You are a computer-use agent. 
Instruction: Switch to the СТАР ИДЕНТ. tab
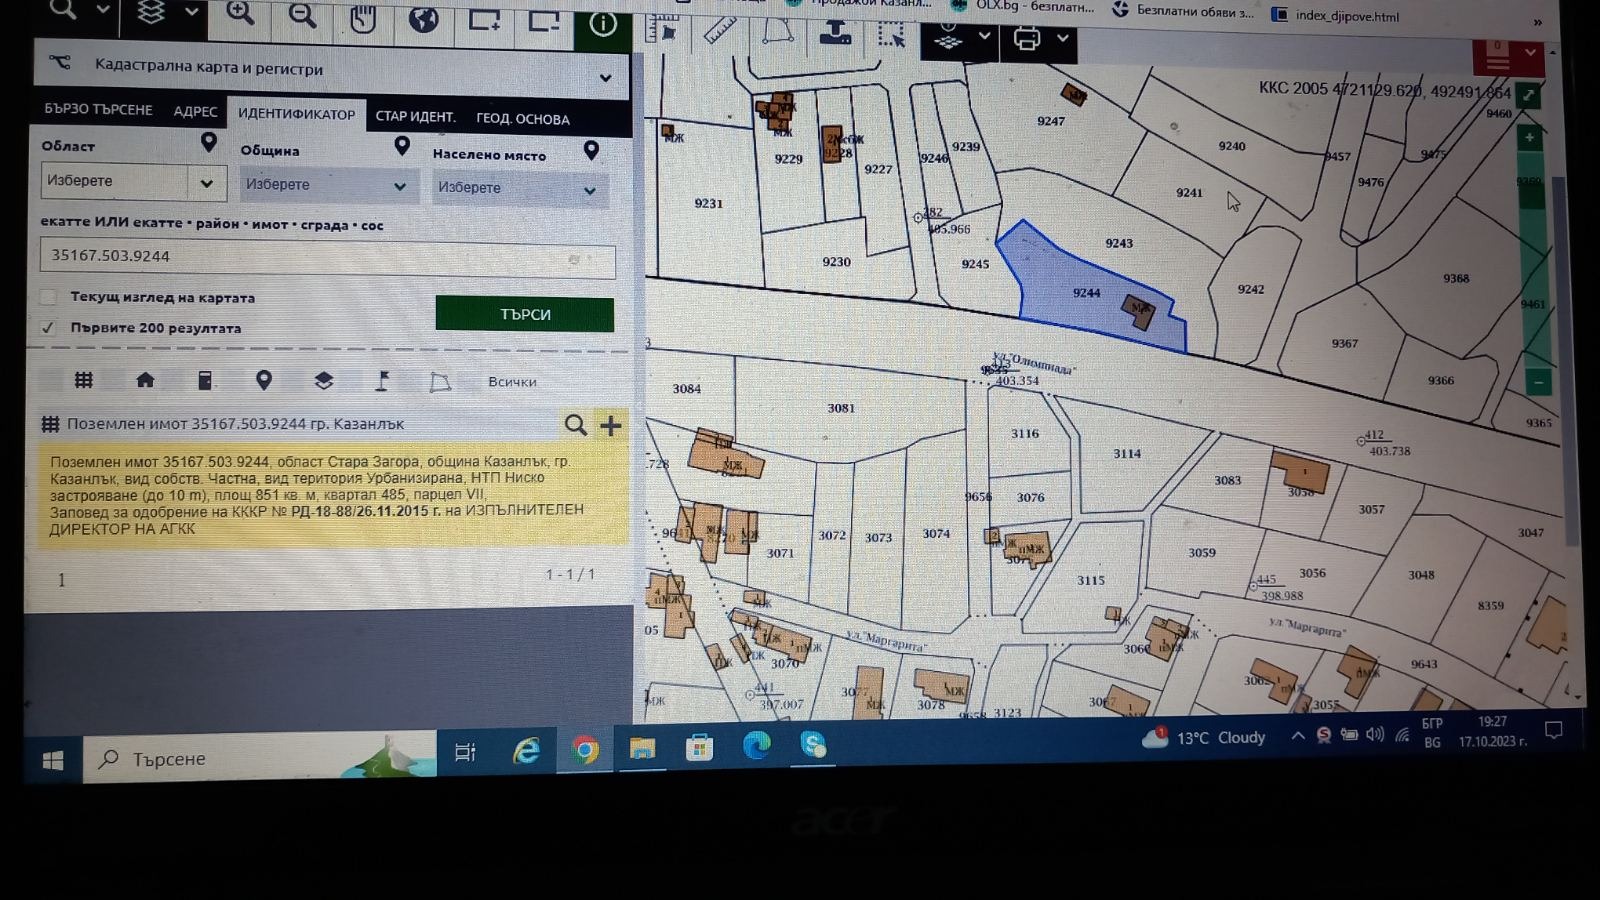click(415, 116)
